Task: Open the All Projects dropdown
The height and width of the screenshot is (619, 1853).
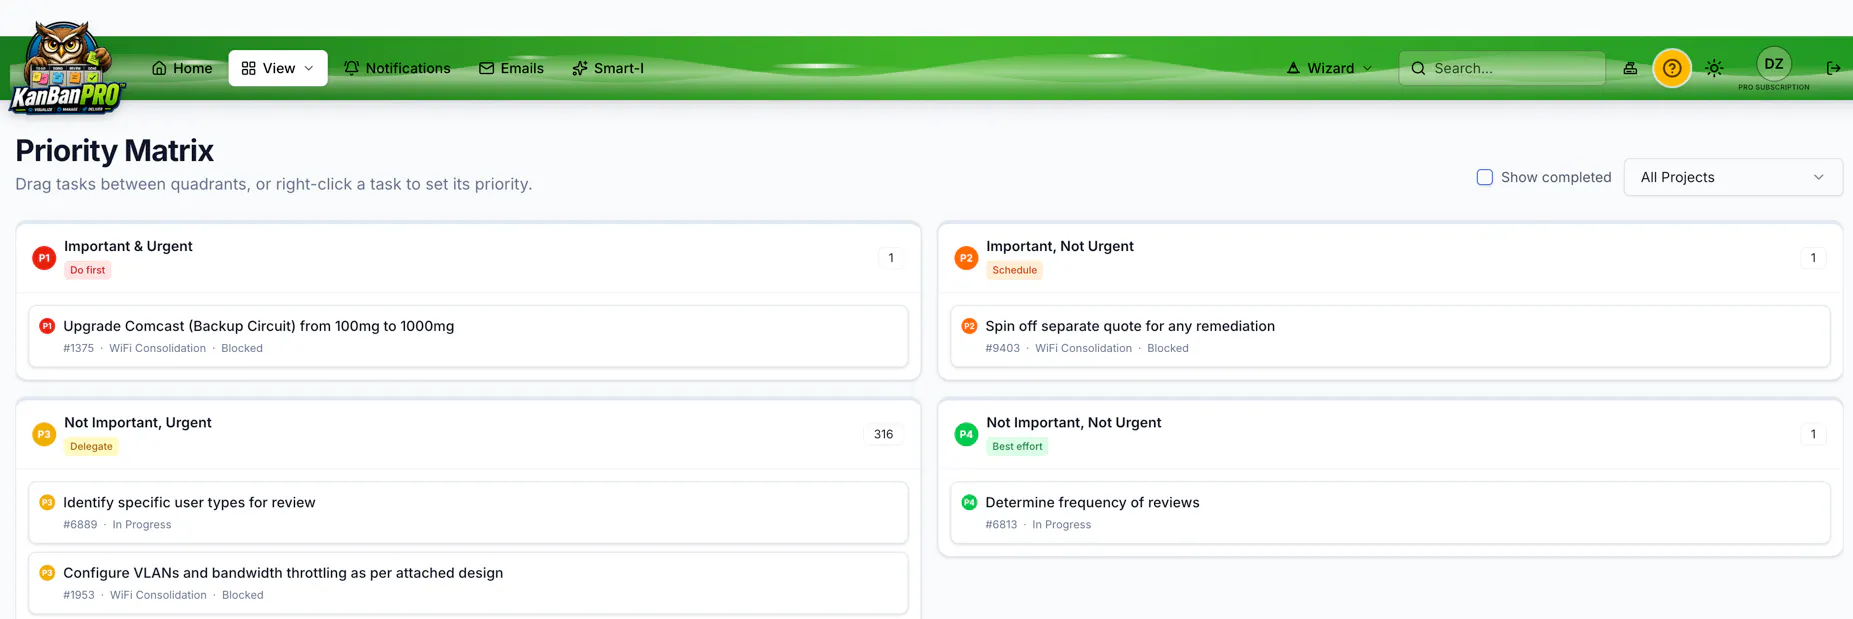Action: [1733, 177]
